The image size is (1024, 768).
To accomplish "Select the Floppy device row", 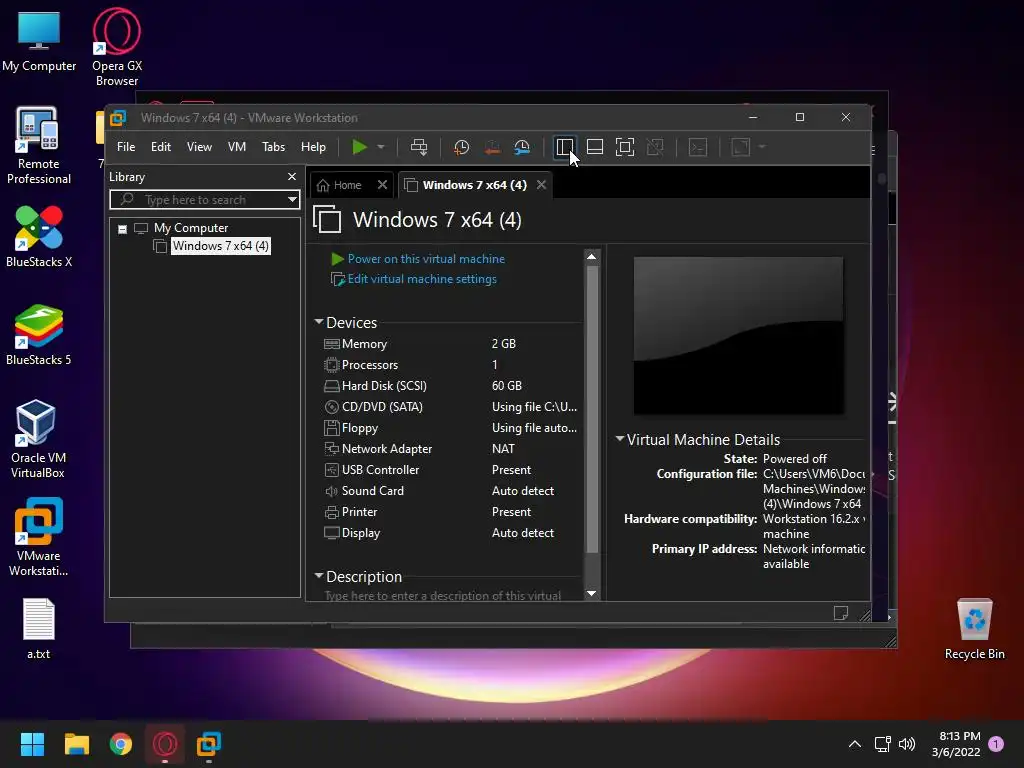I will (449, 428).
